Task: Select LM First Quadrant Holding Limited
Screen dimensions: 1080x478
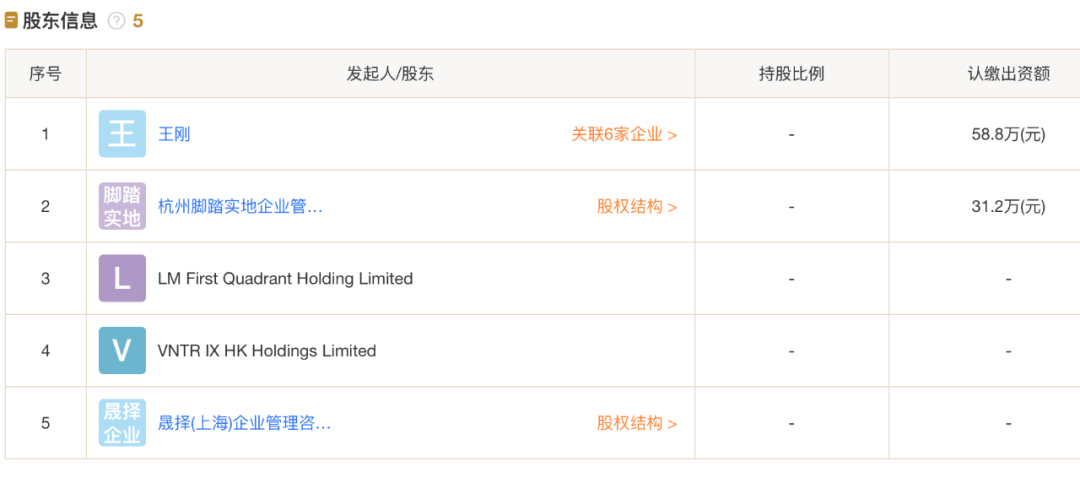Action: click(x=285, y=278)
